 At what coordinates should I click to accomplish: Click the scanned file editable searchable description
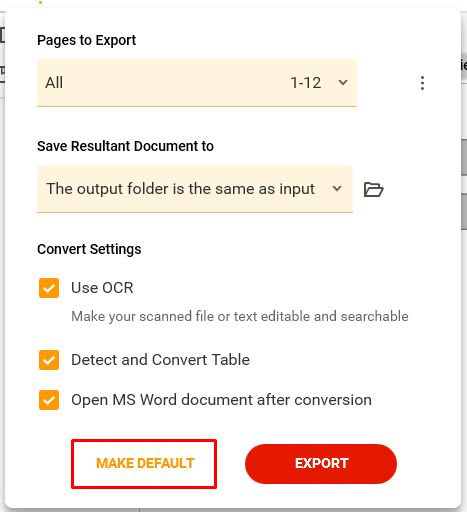[x=240, y=316]
